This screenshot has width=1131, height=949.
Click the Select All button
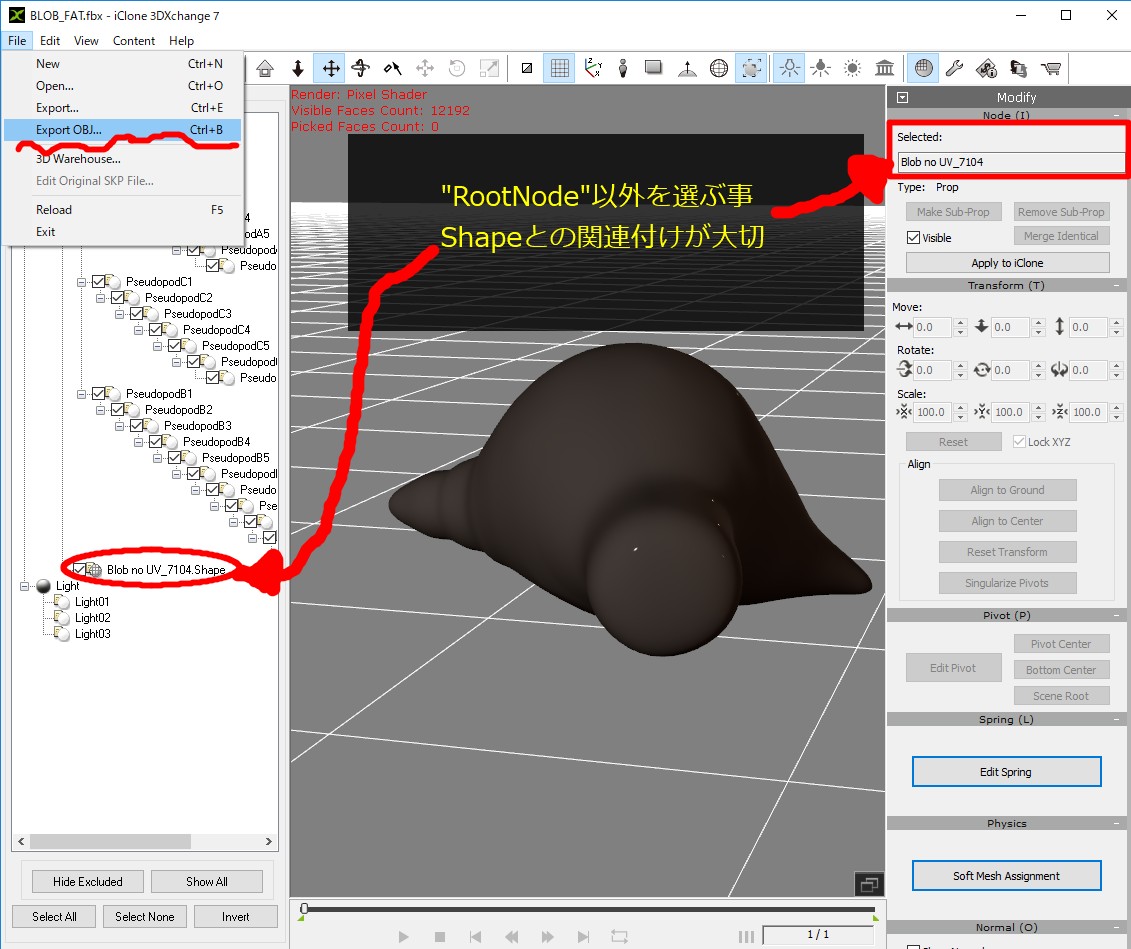point(54,917)
